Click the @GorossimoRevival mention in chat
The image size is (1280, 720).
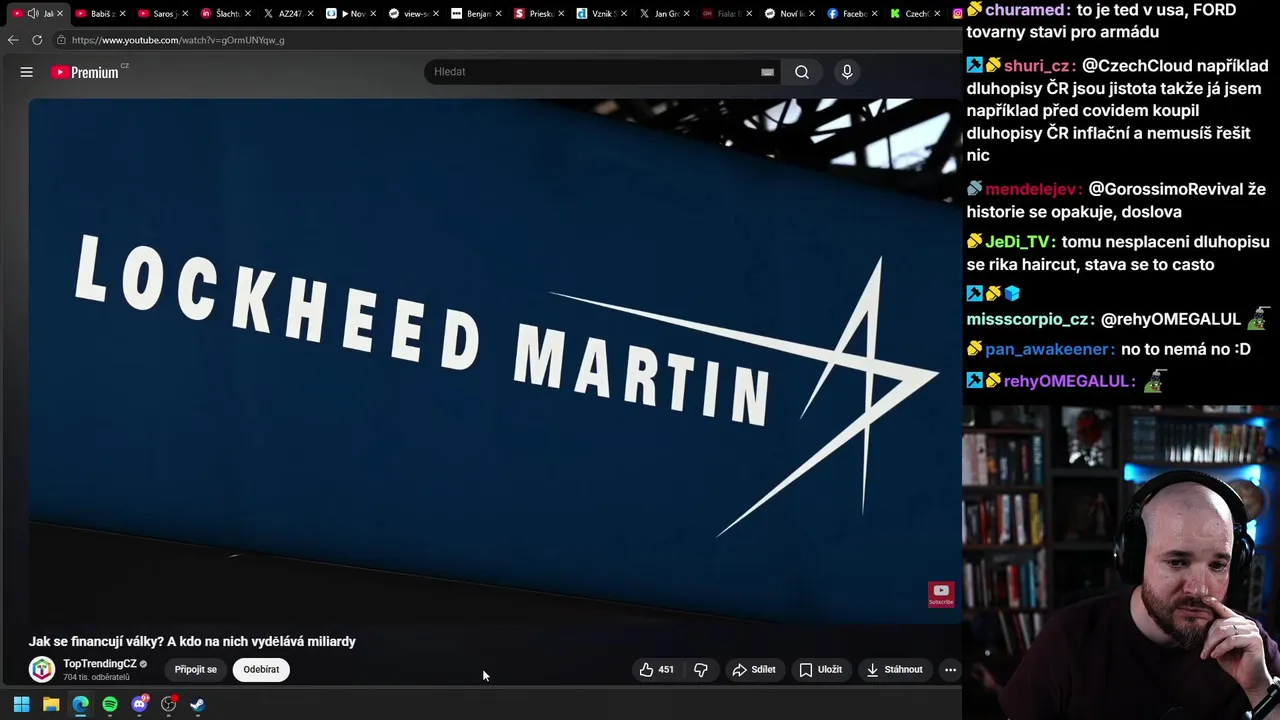1165,189
